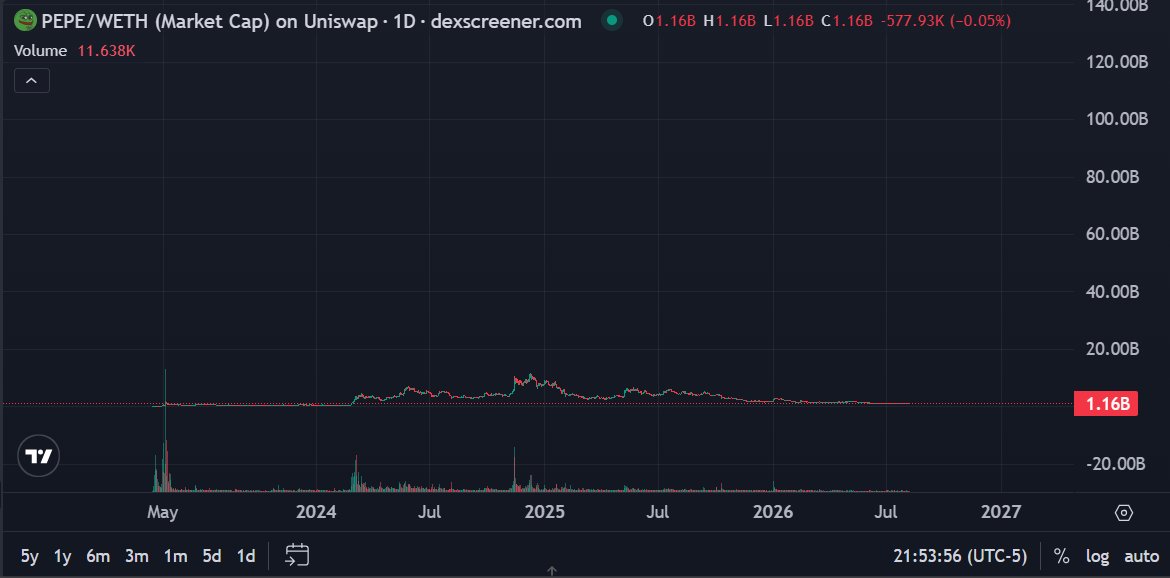This screenshot has height=578, width=1170.
Task: Open chart settings gear icon
Action: click(1124, 513)
